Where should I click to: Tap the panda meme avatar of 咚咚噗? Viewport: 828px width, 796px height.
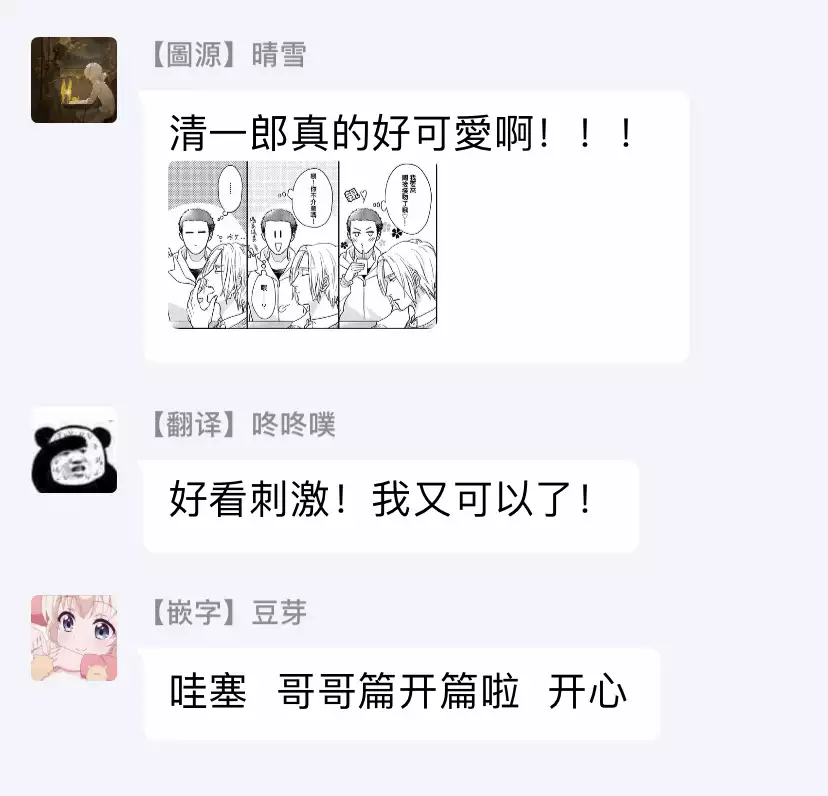pyautogui.click(x=74, y=450)
